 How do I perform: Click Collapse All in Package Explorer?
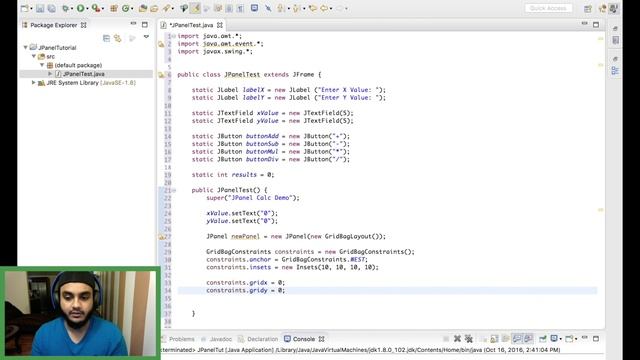107,38
